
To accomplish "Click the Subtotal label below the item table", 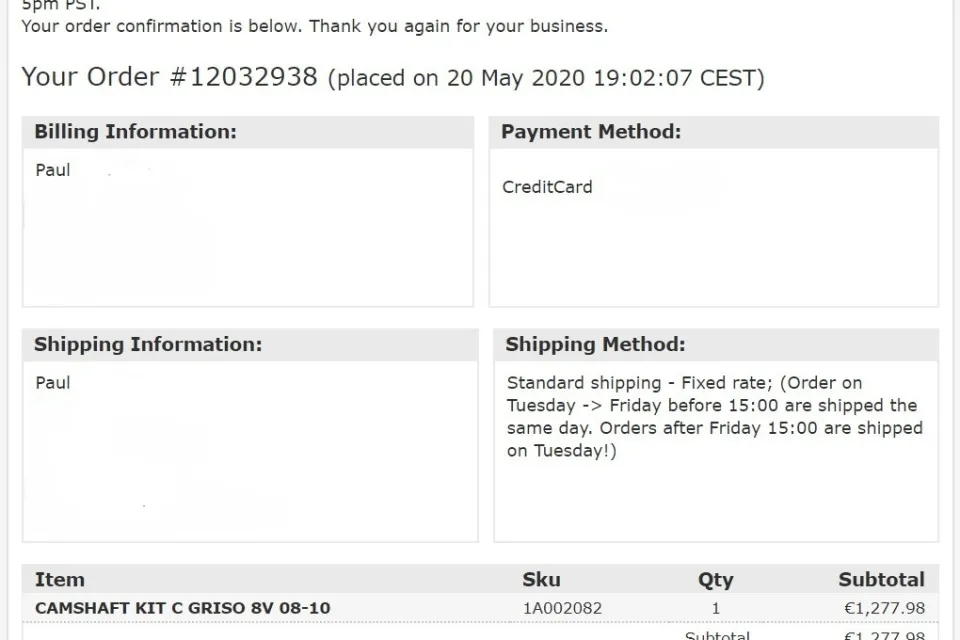I will pyautogui.click(x=717, y=635).
